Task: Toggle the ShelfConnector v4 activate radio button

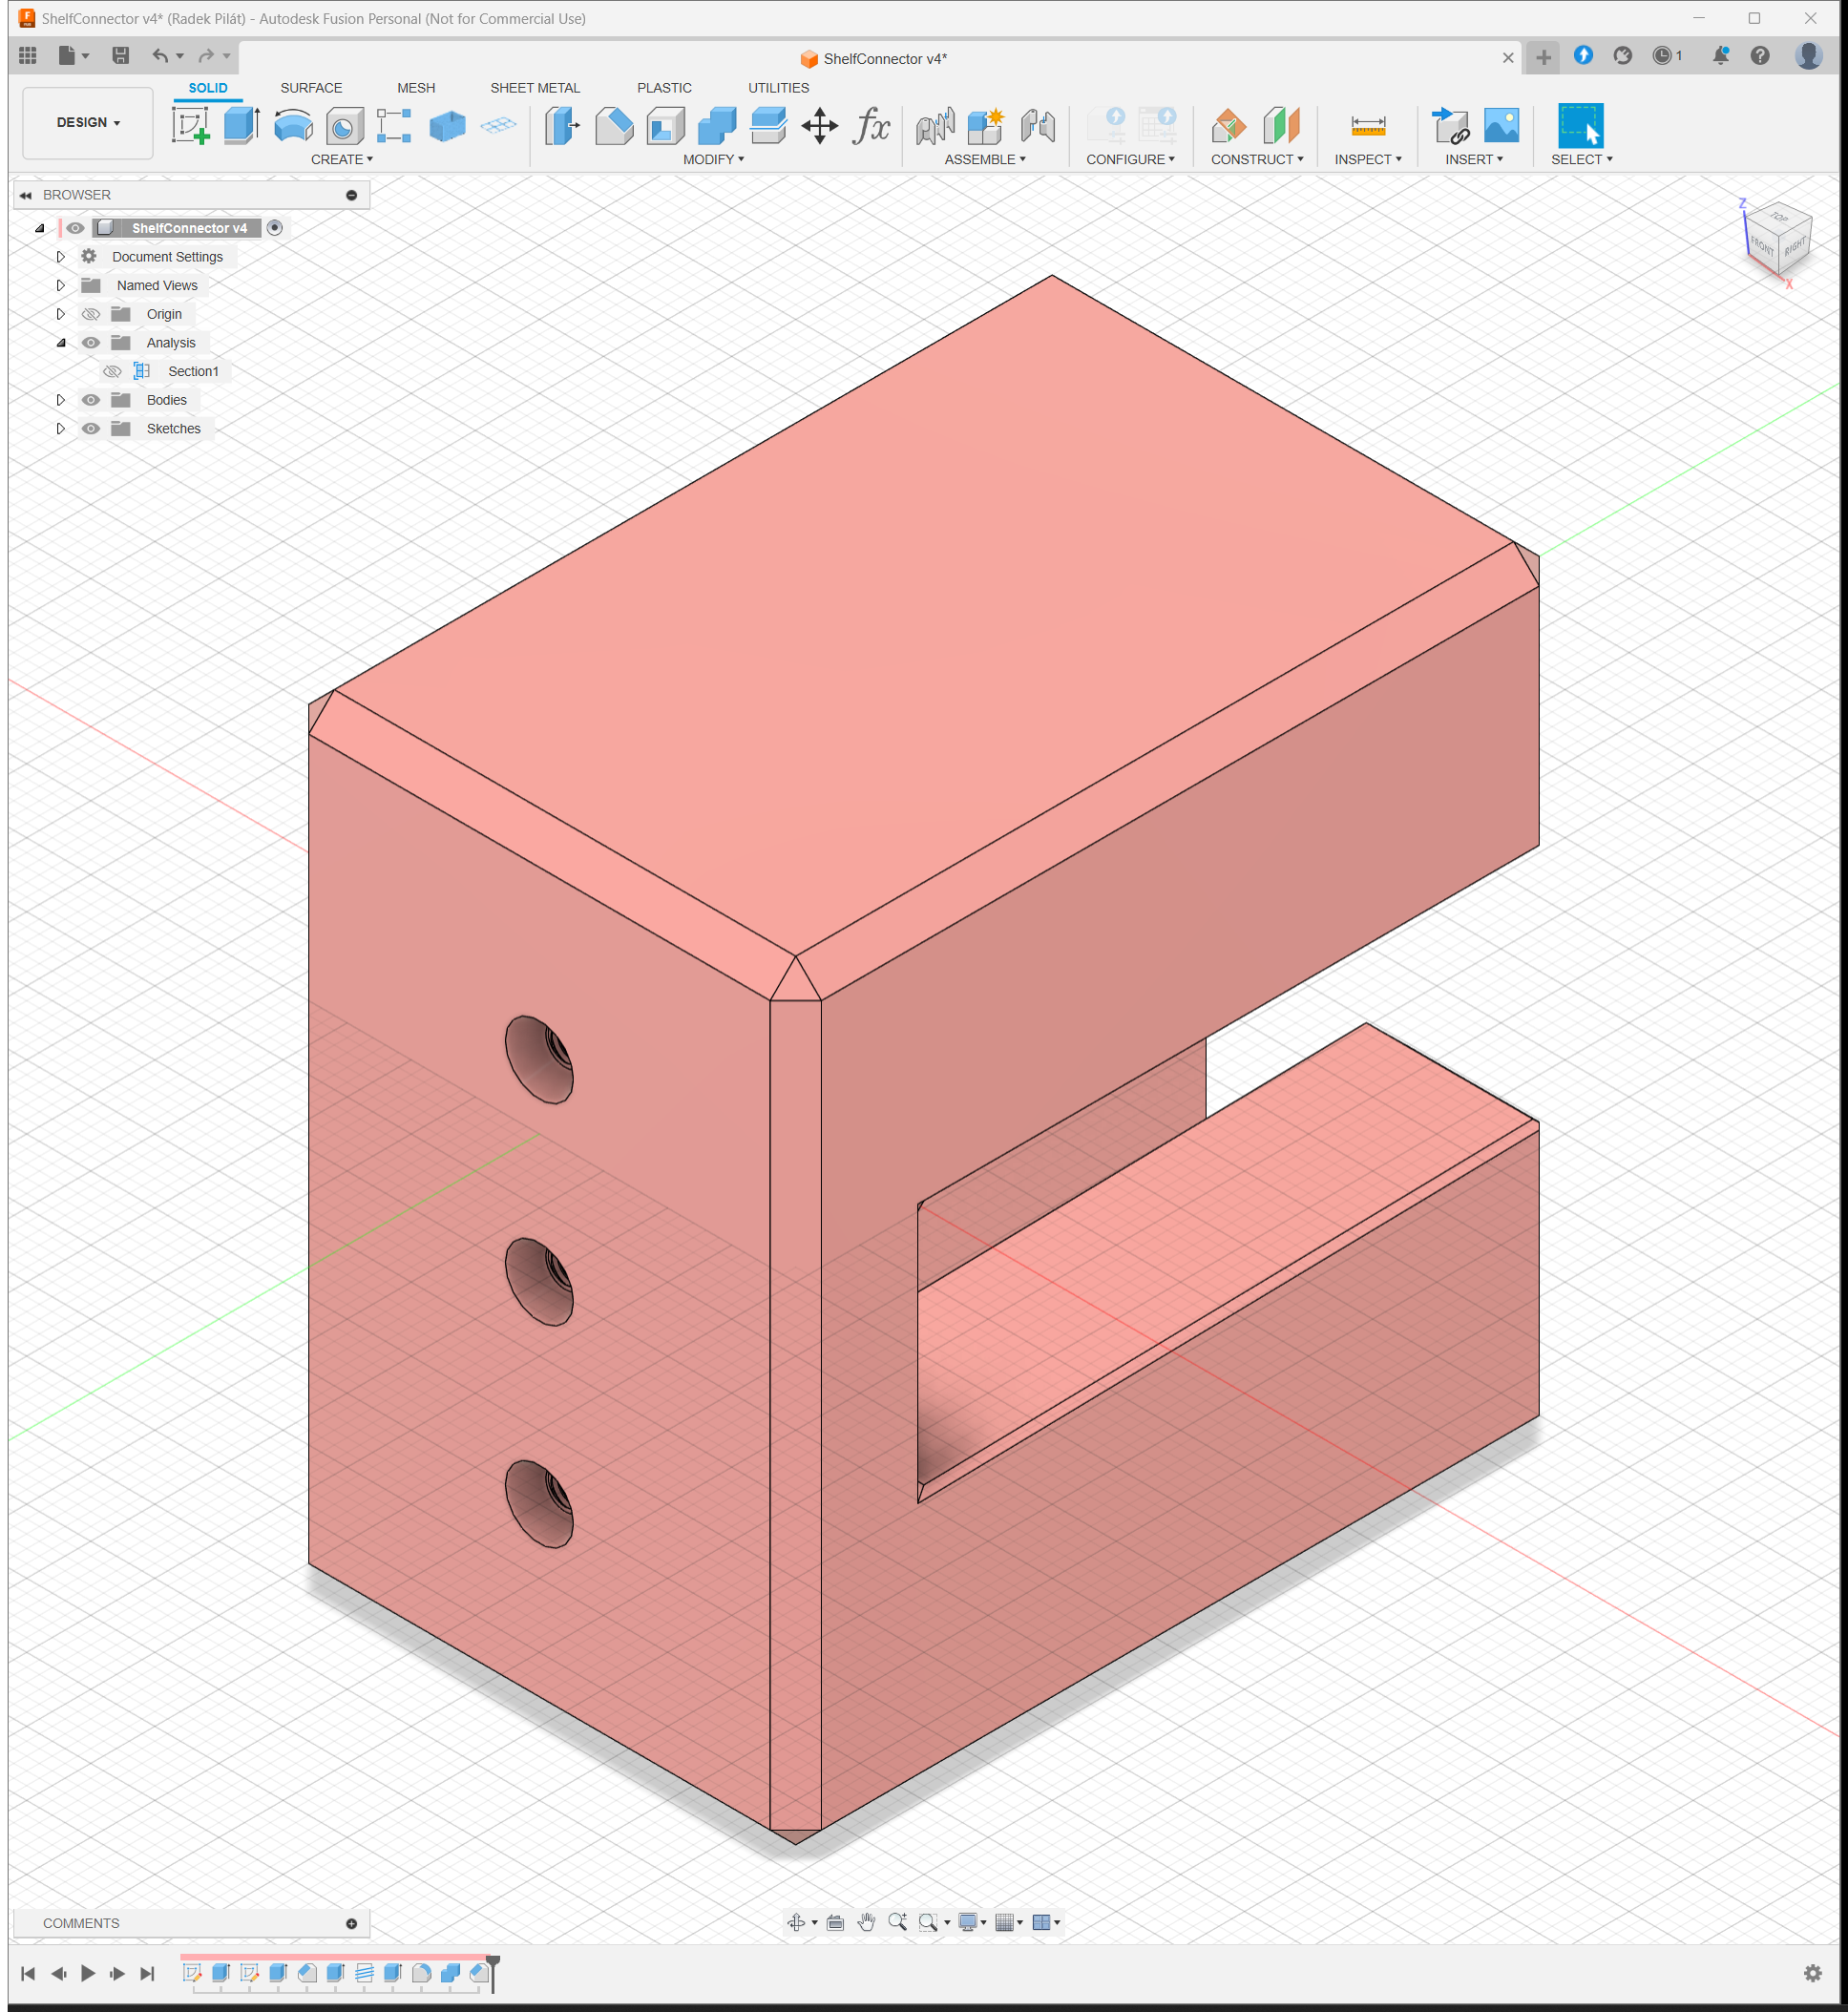Action: point(275,228)
